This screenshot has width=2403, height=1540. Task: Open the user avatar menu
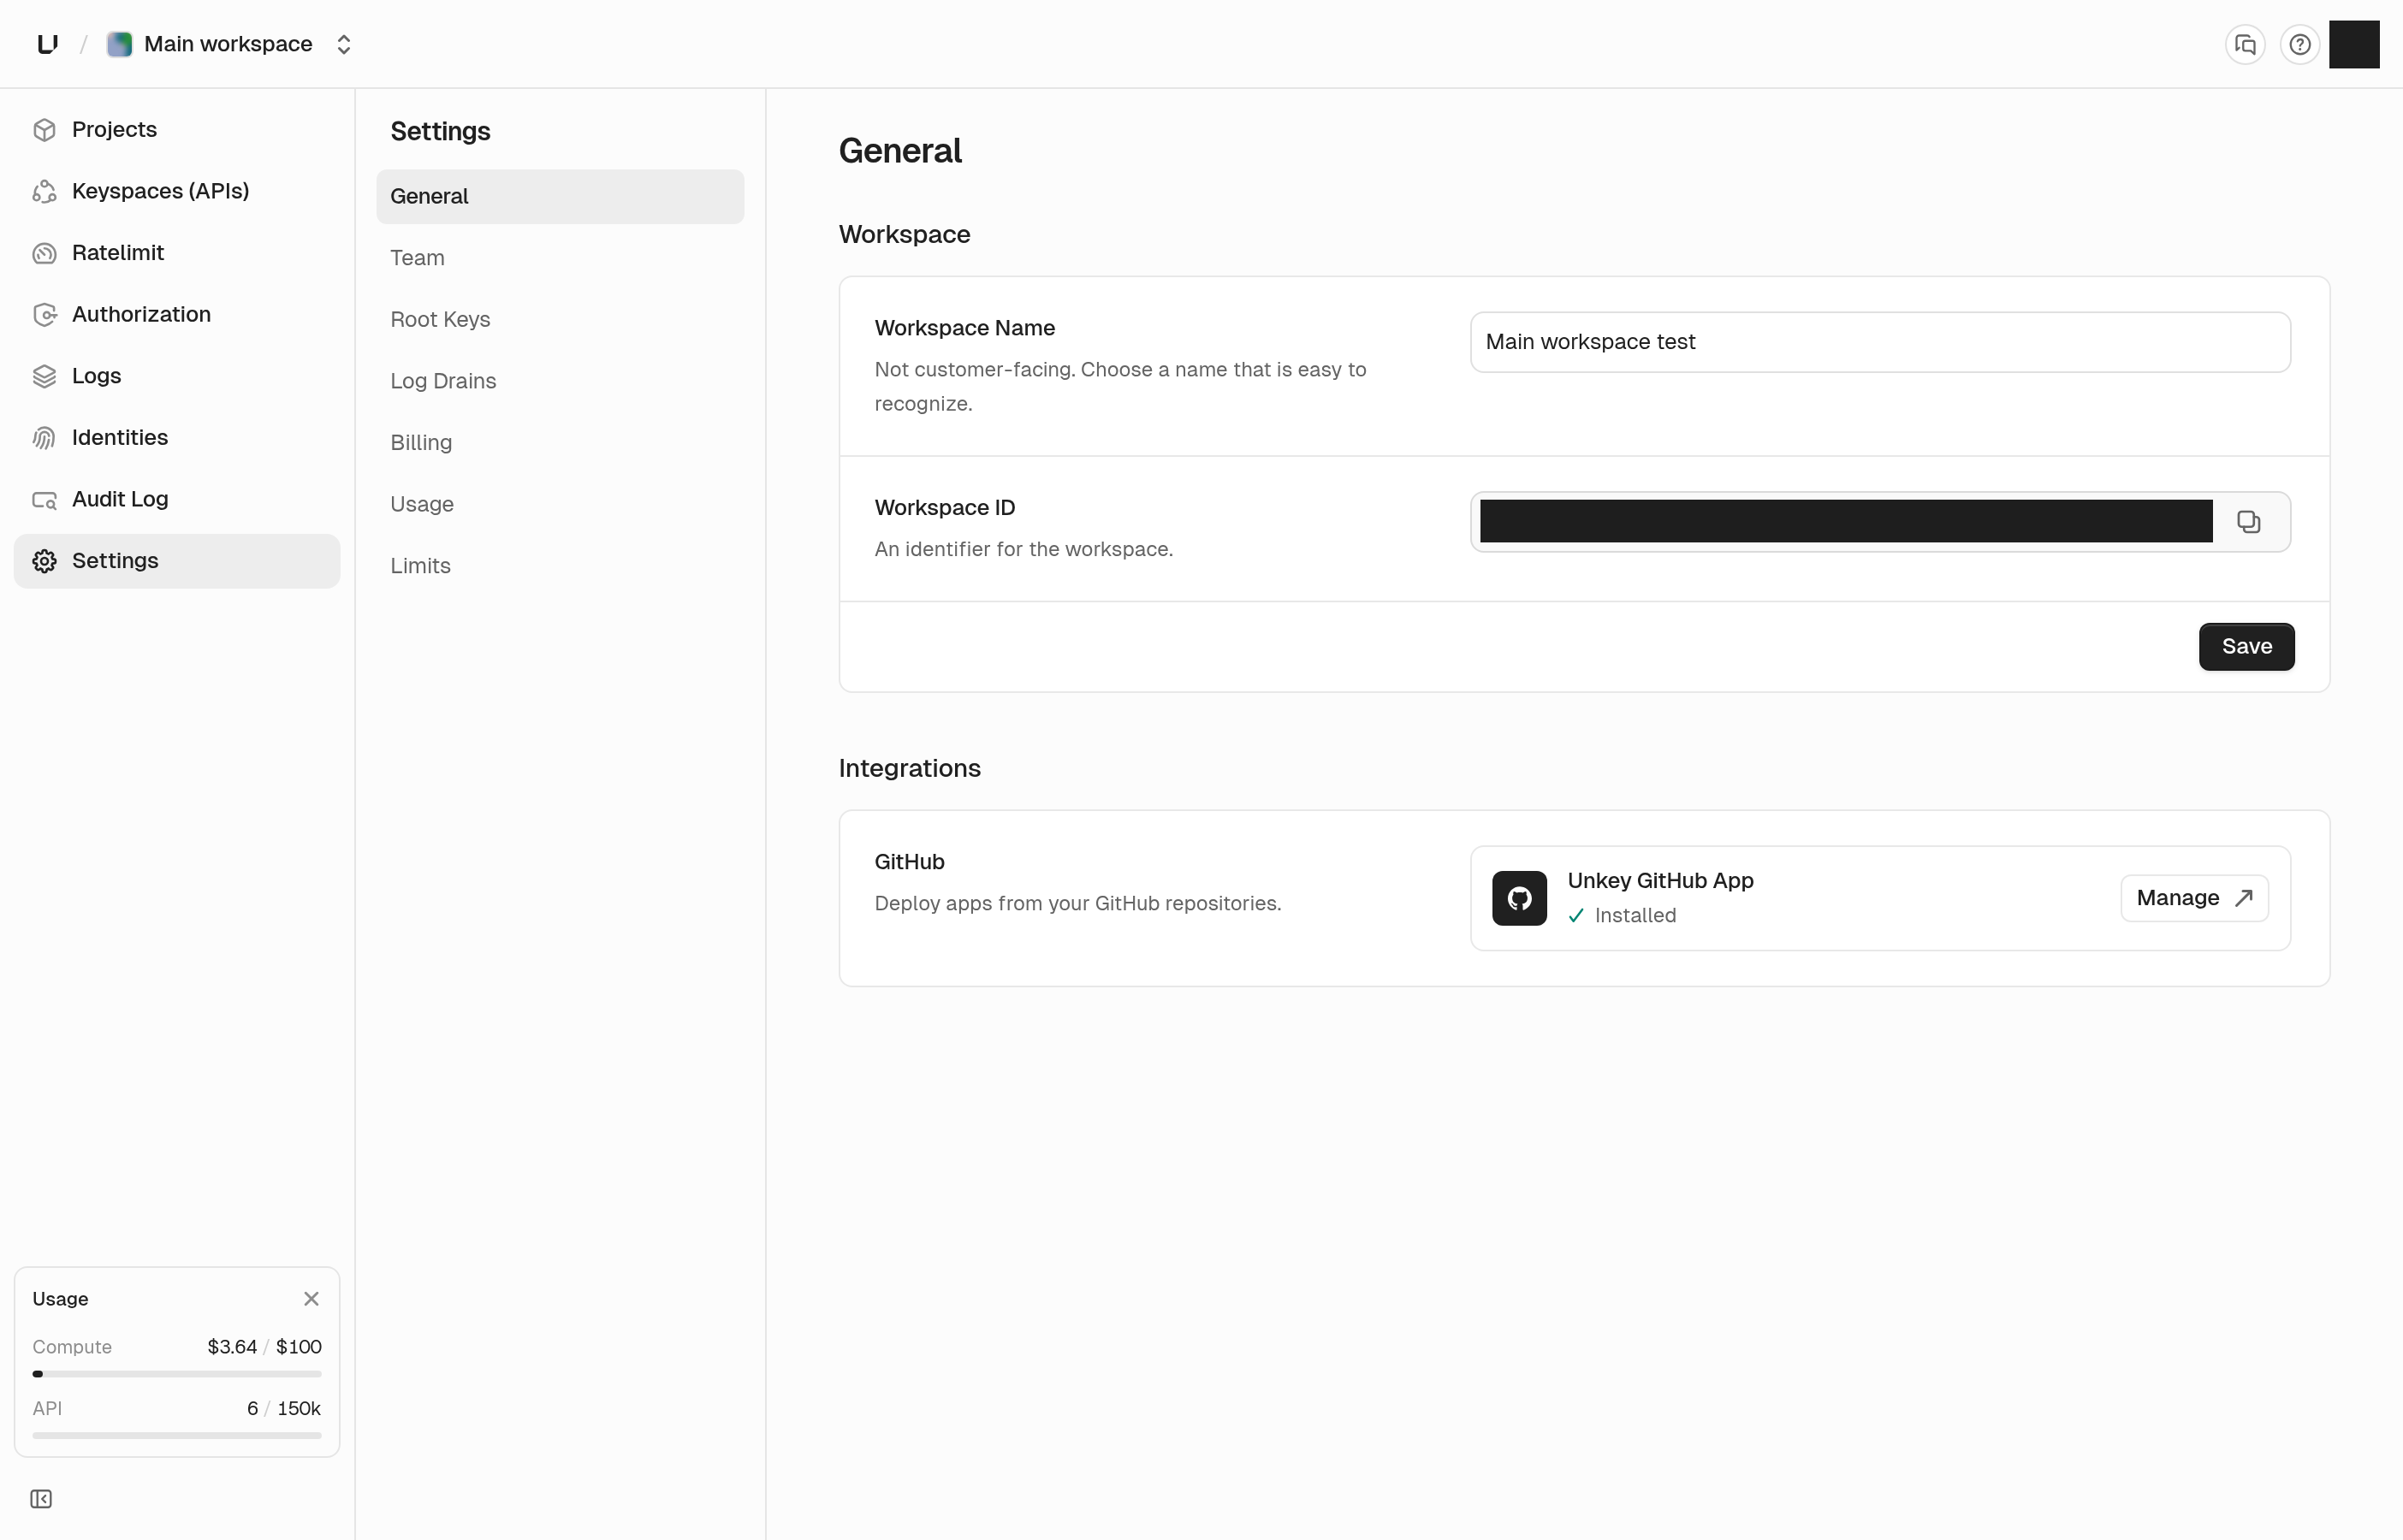point(2354,44)
